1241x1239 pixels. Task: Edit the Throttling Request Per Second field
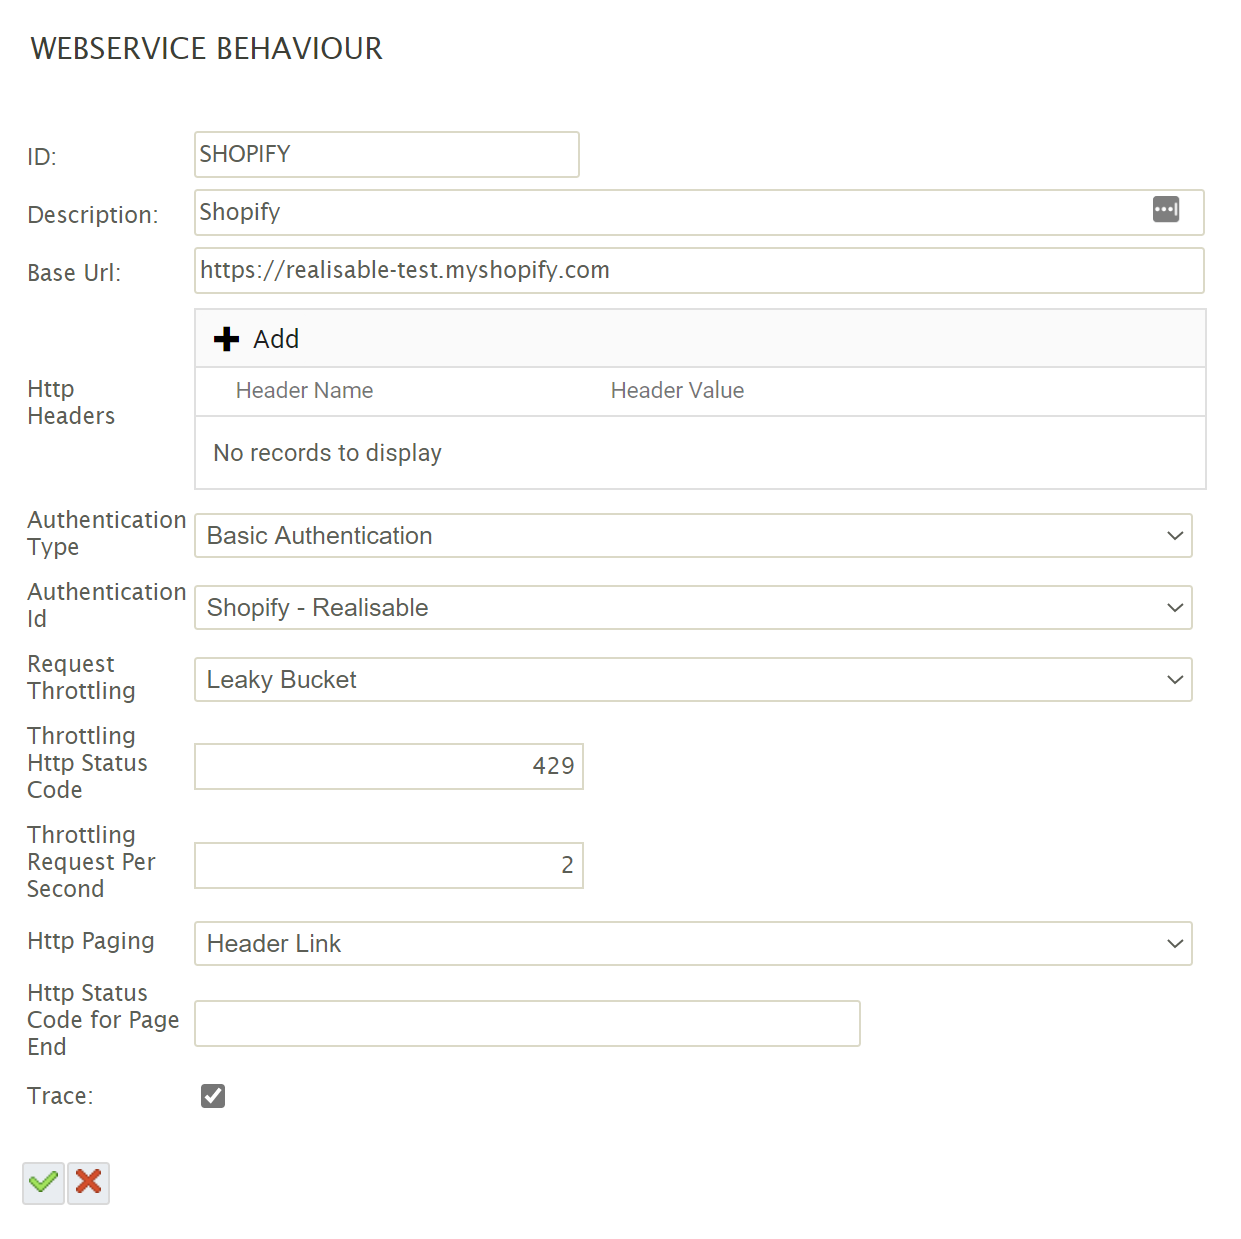point(388,866)
